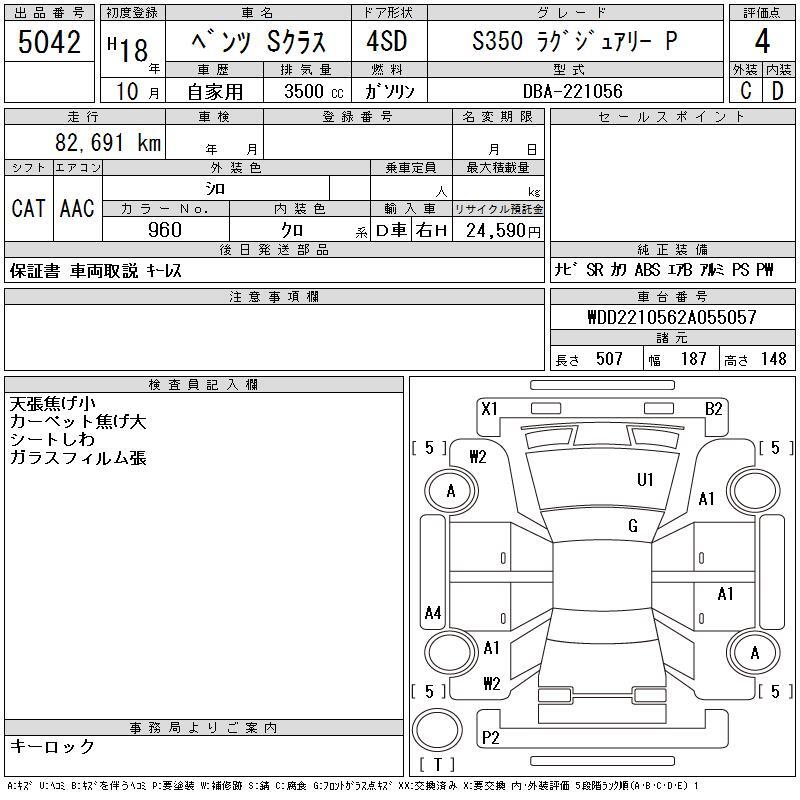The height and width of the screenshot is (800, 800).
Task: Select the interior grade D
Action: [x=778, y=90]
